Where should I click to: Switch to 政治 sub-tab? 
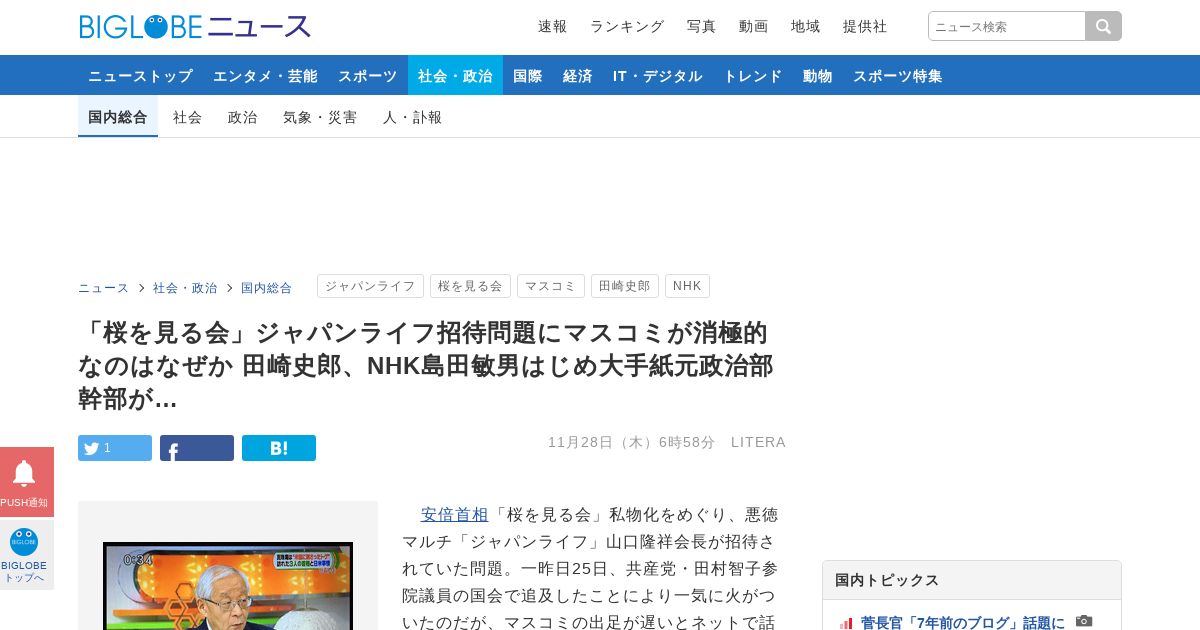point(243,117)
